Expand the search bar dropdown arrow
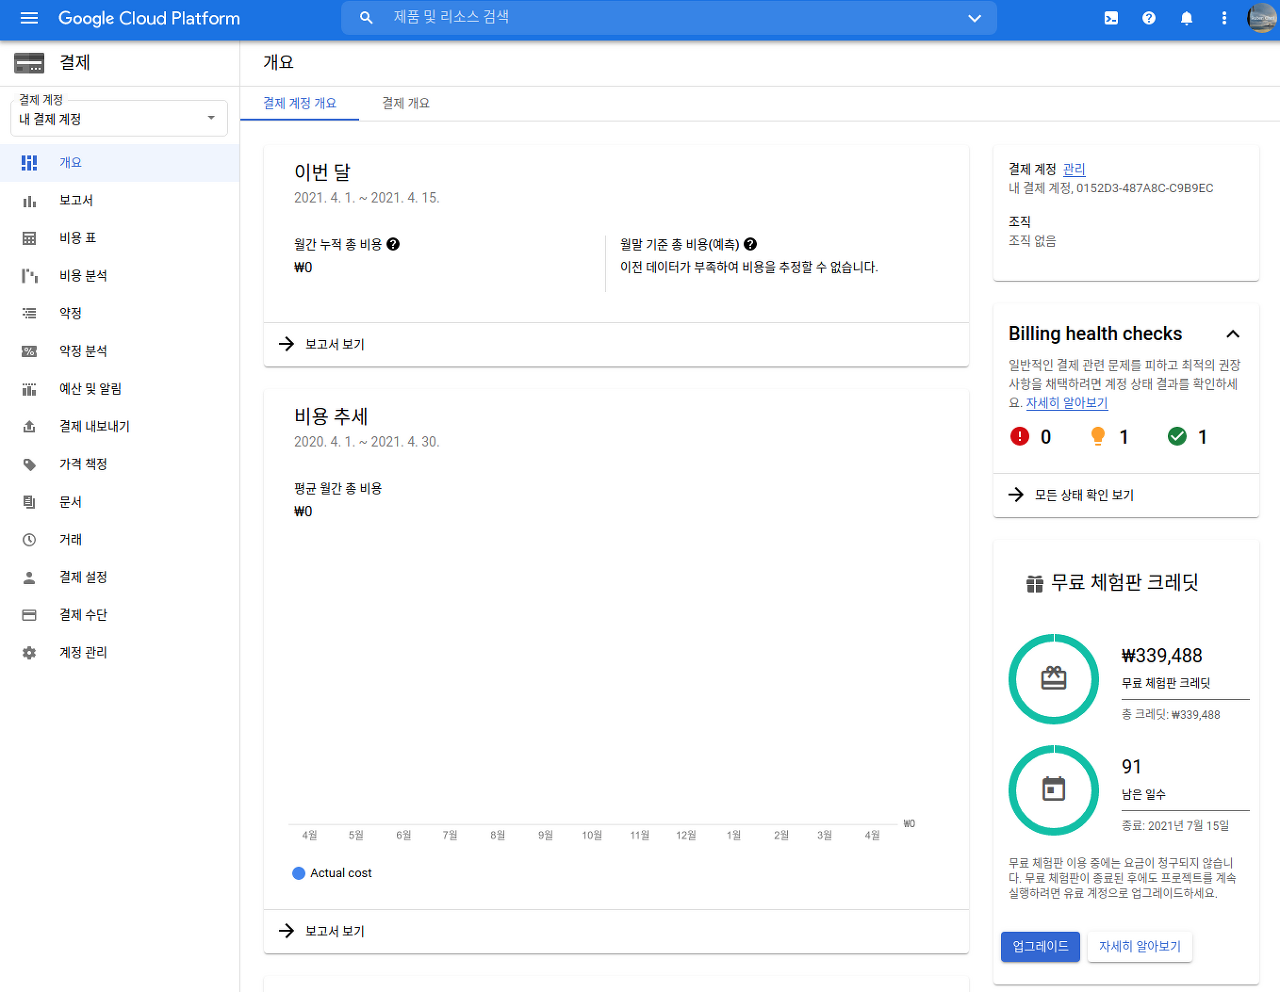 tap(975, 18)
